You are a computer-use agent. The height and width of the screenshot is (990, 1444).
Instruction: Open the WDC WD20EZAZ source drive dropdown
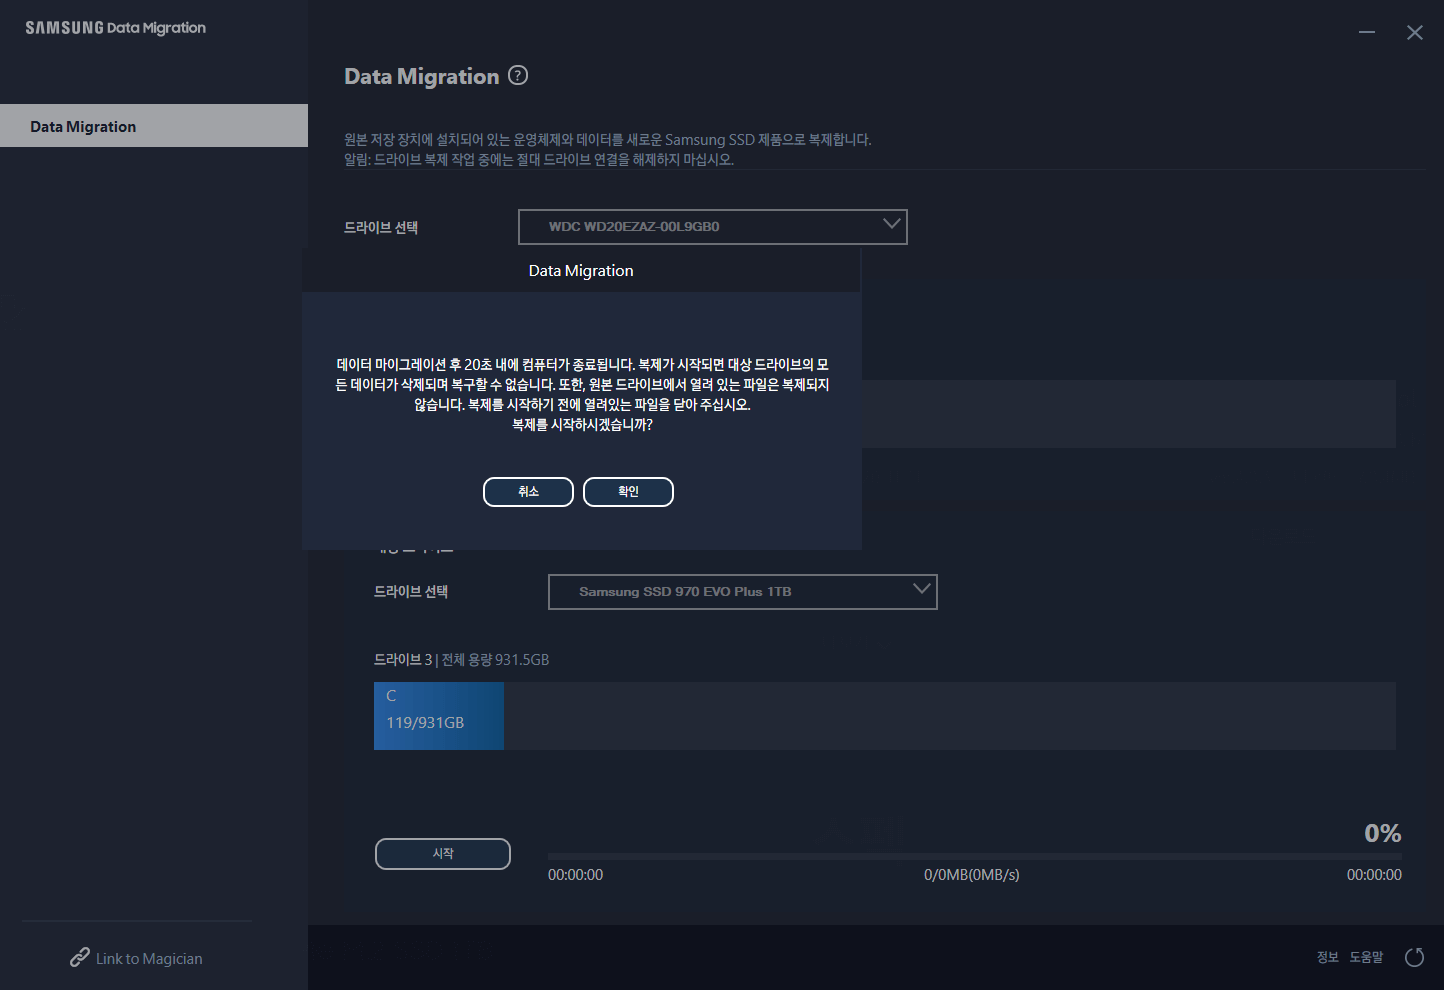(712, 227)
